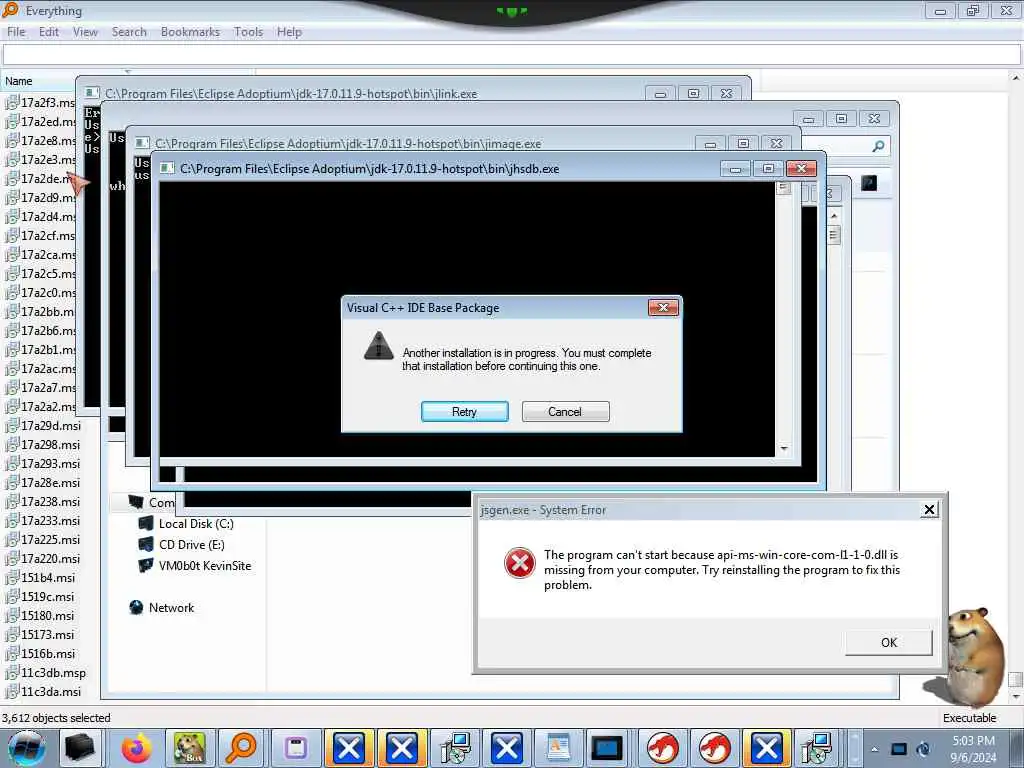Close the jsgen.exe System Error dialog
Image resolution: width=1024 pixels, height=768 pixels.
click(x=929, y=509)
